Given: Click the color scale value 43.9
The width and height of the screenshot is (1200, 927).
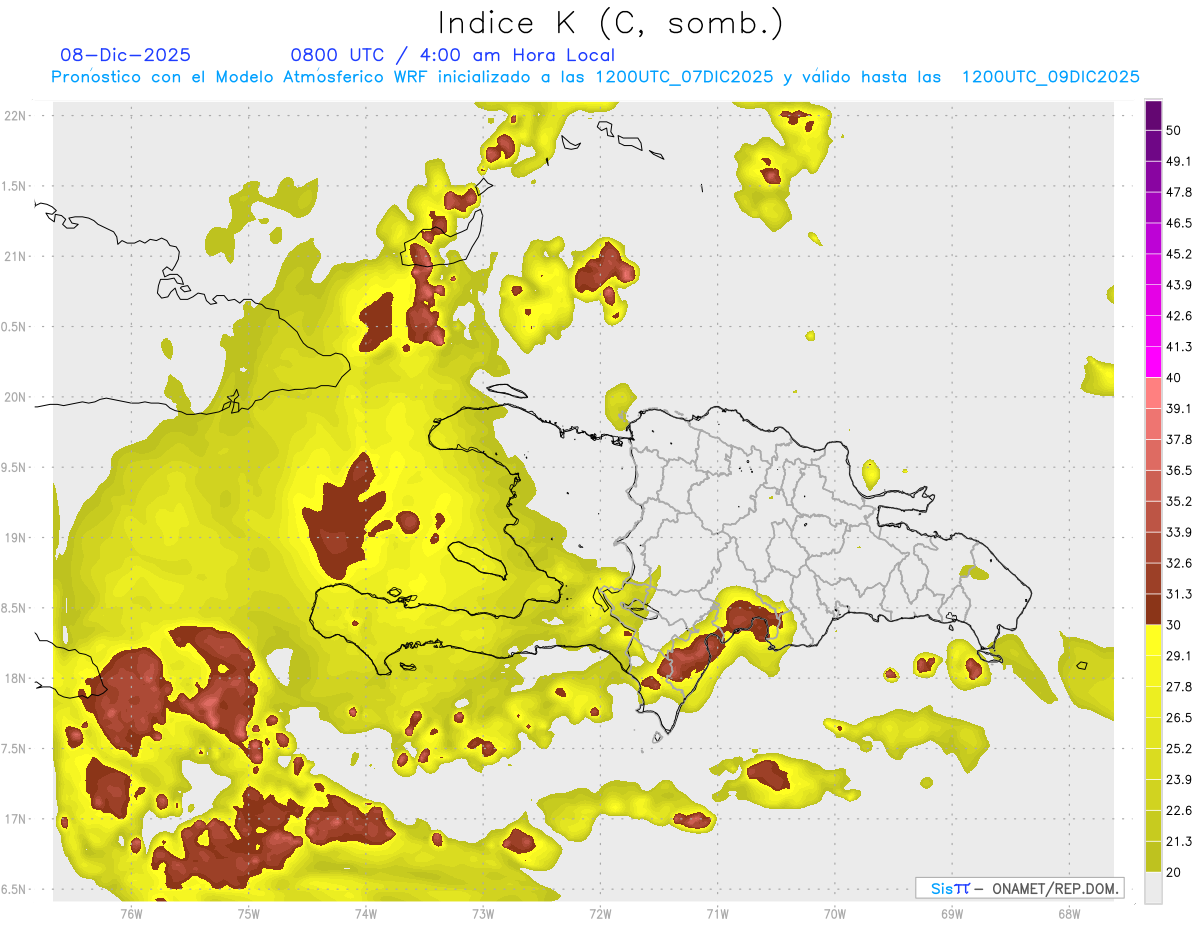Looking at the screenshot, I should (x=1178, y=285).
